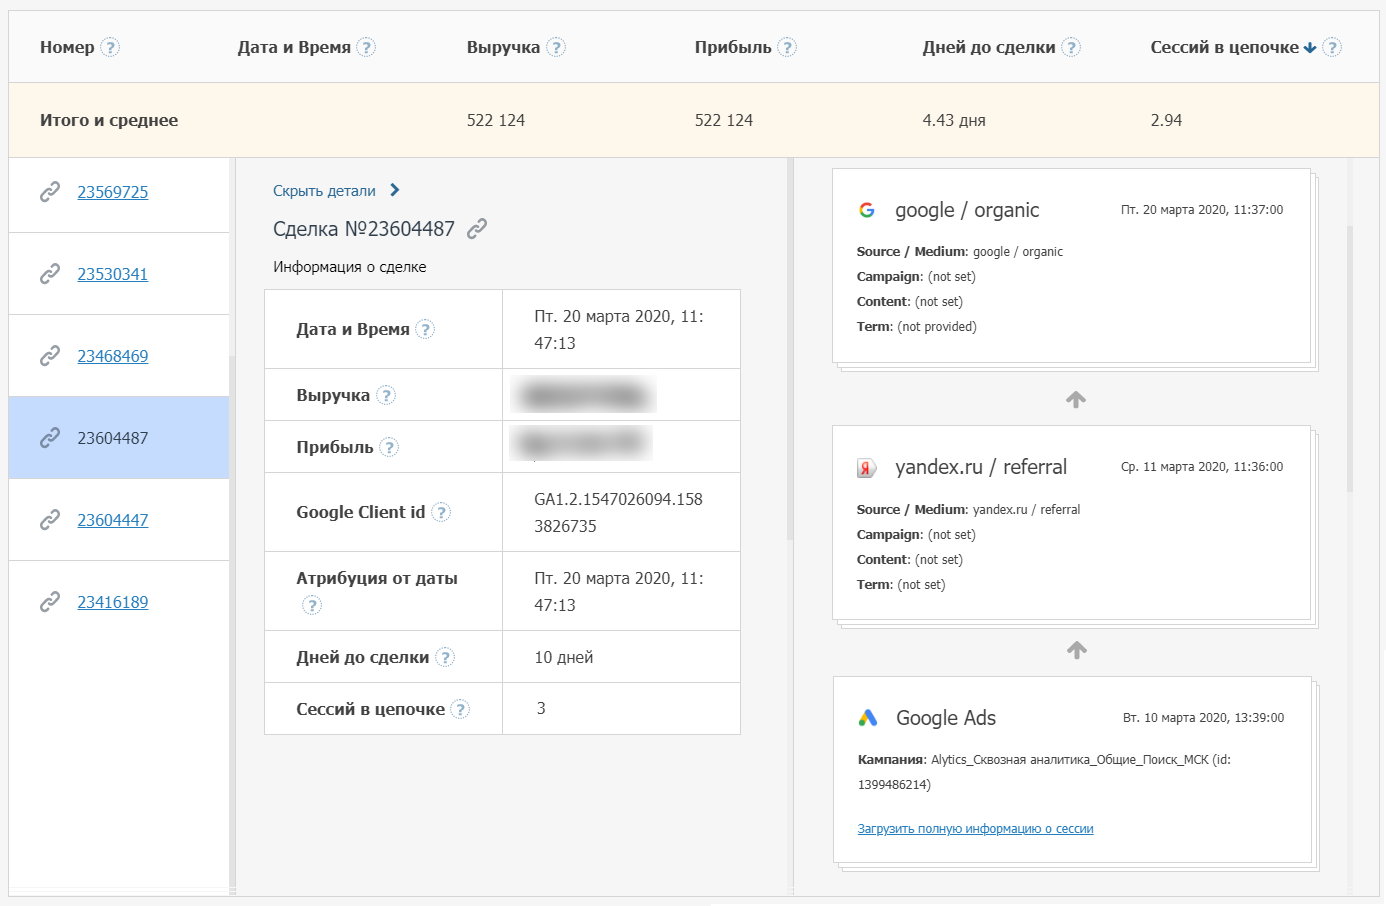The image size is (1386, 906).
Task: Click help icon next to Выручка column header
Action: tap(556, 47)
